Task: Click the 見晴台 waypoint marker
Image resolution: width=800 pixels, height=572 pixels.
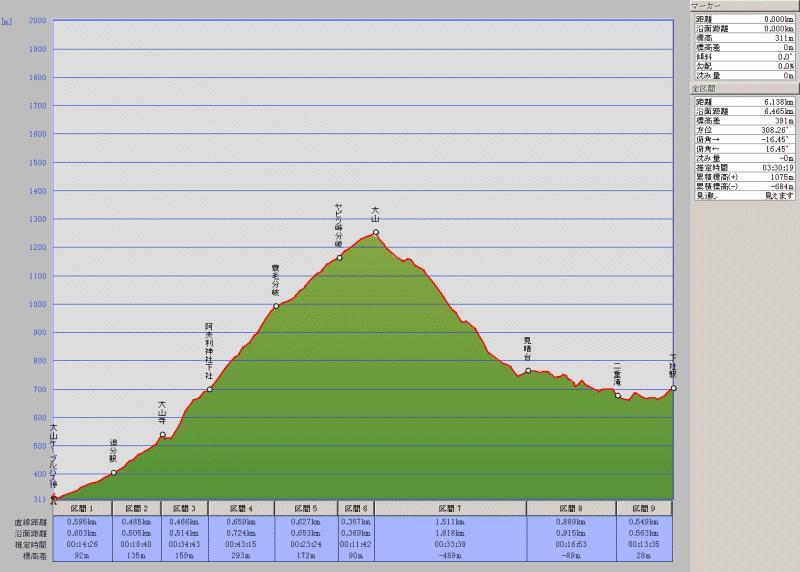Action: tap(528, 371)
